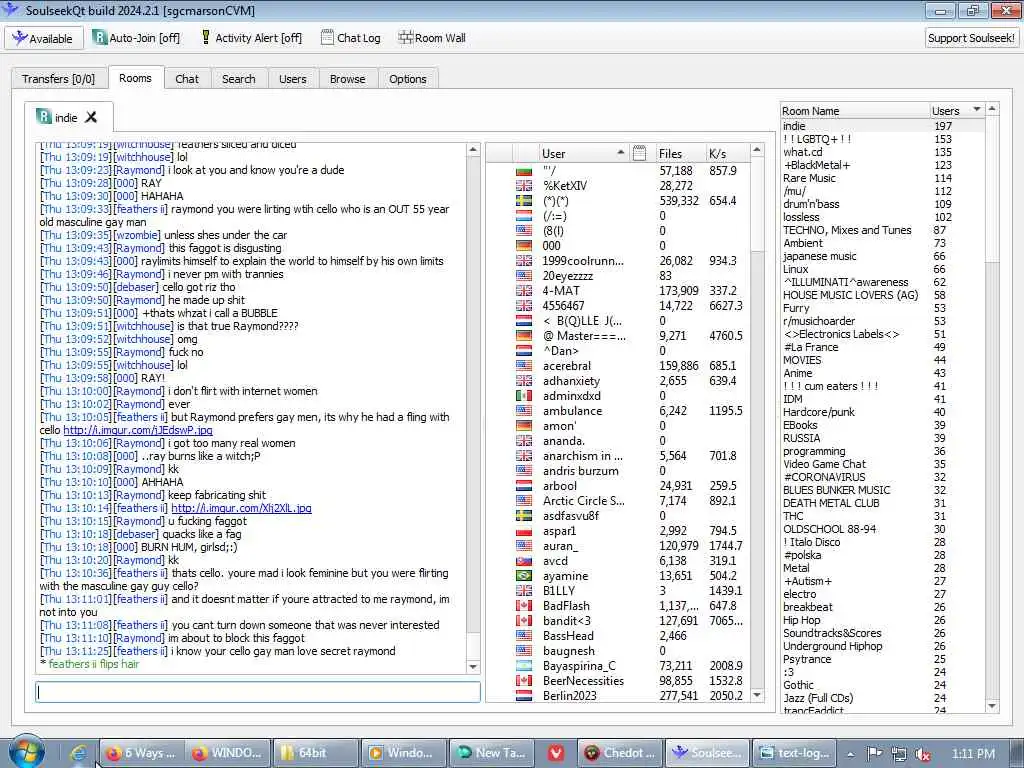Image resolution: width=1024 pixels, height=768 pixels.
Task: Click flag icon next to (*)(*)
Action: click(x=524, y=200)
